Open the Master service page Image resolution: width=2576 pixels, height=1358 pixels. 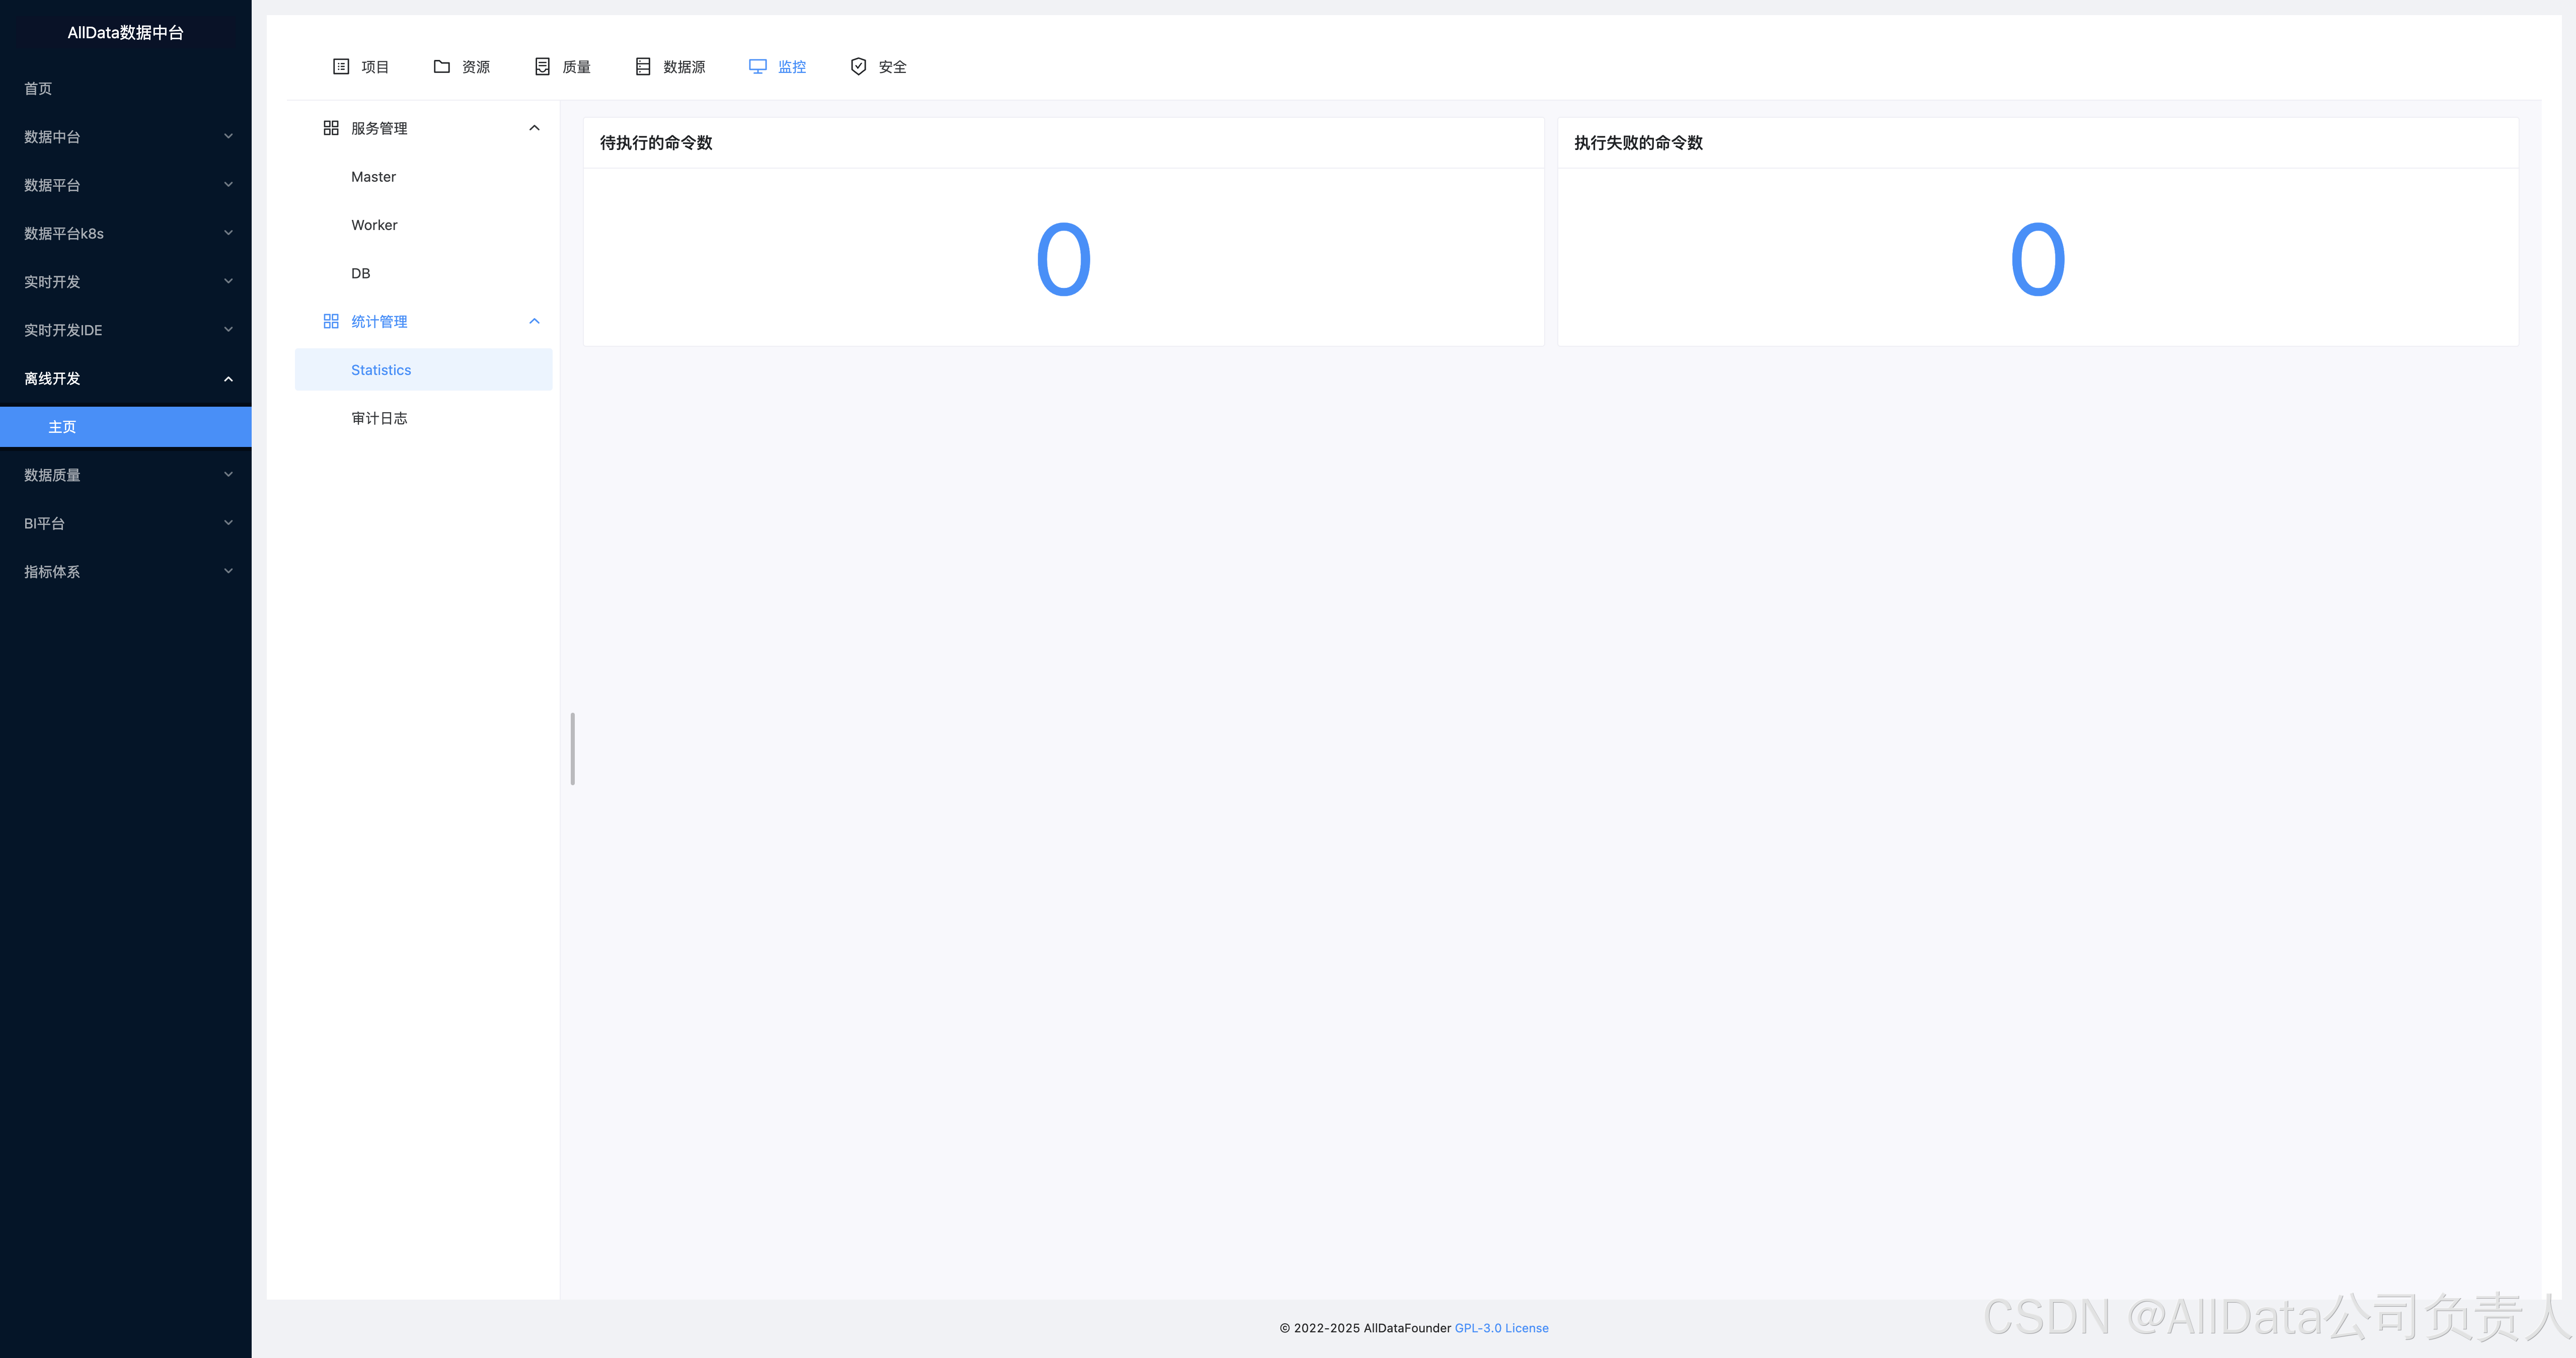tap(373, 177)
